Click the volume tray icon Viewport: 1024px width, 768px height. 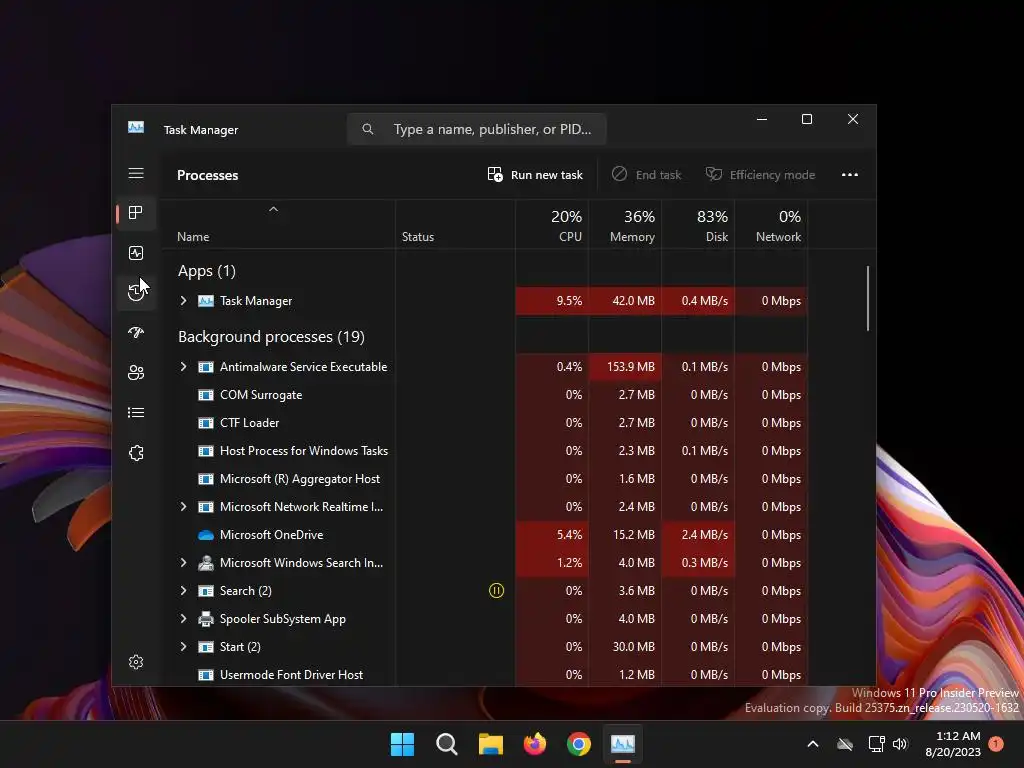(900, 744)
